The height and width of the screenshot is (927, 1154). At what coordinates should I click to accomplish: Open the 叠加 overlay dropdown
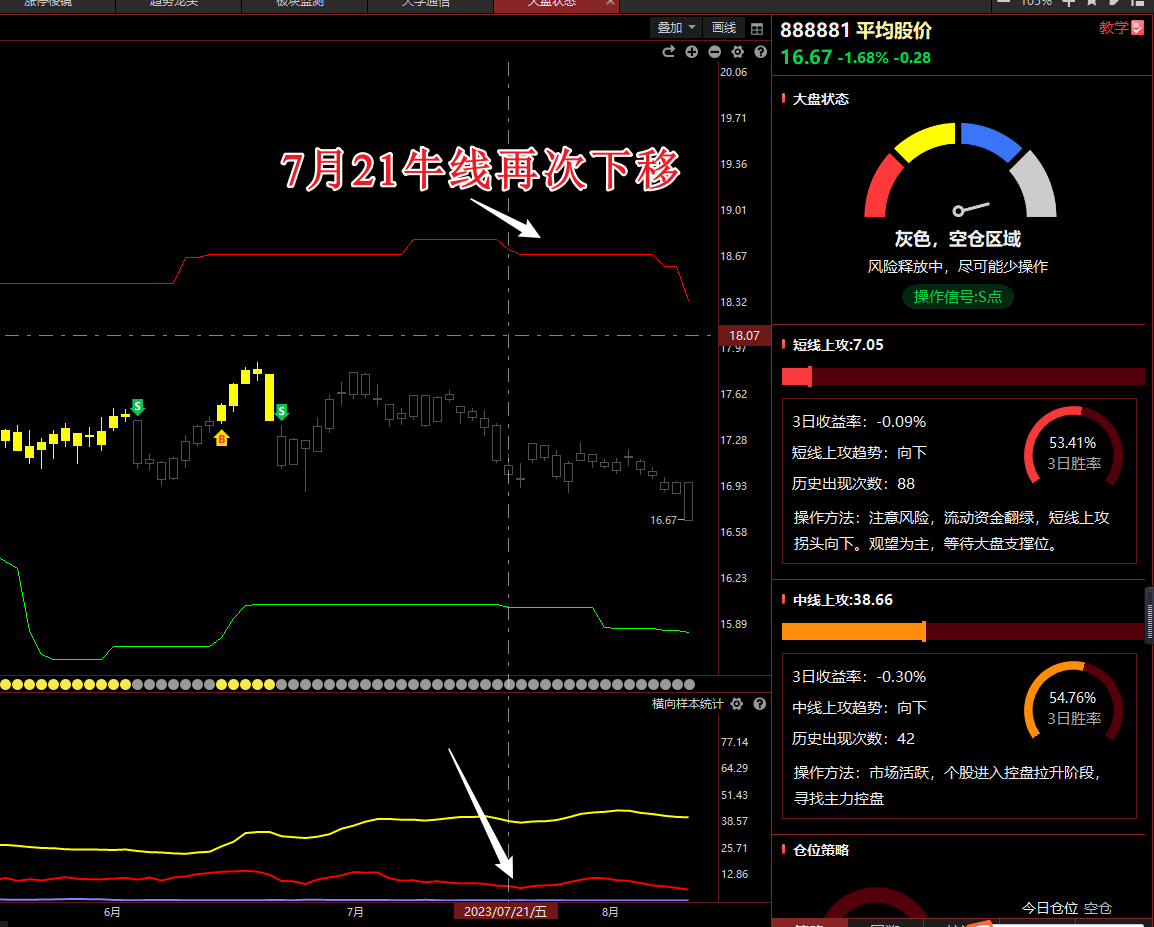676,28
